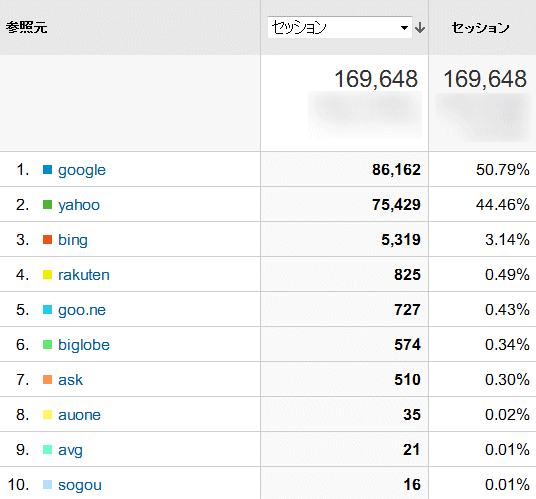536x499 pixels.
Task: Click the 86,162 sessions value
Action: (396, 170)
